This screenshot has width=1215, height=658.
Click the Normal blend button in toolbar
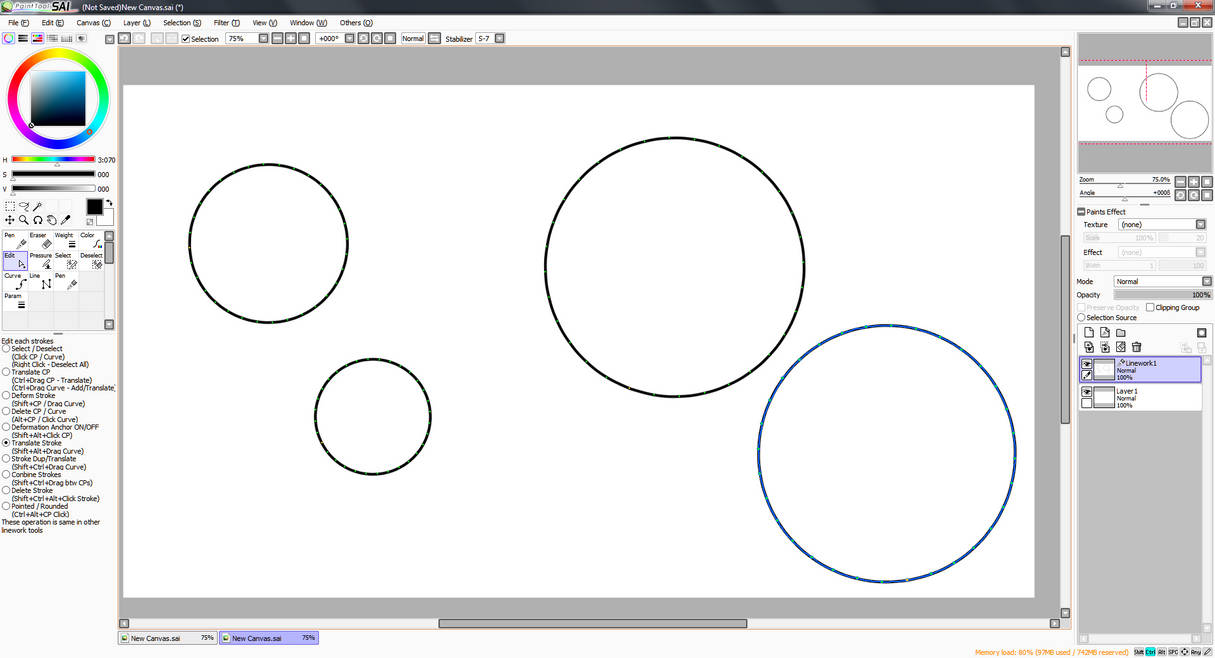(x=413, y=39)
